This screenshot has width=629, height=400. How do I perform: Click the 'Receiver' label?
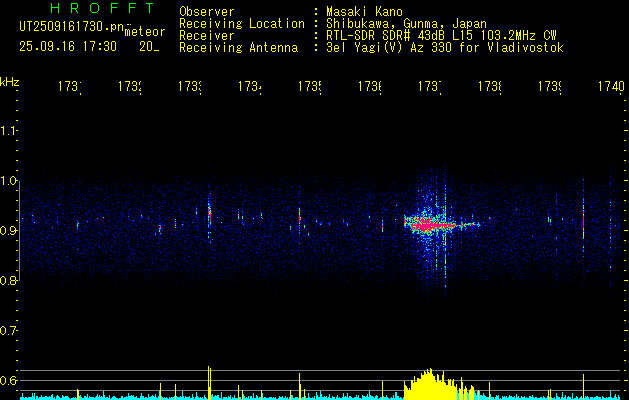[x=207, y=36]
